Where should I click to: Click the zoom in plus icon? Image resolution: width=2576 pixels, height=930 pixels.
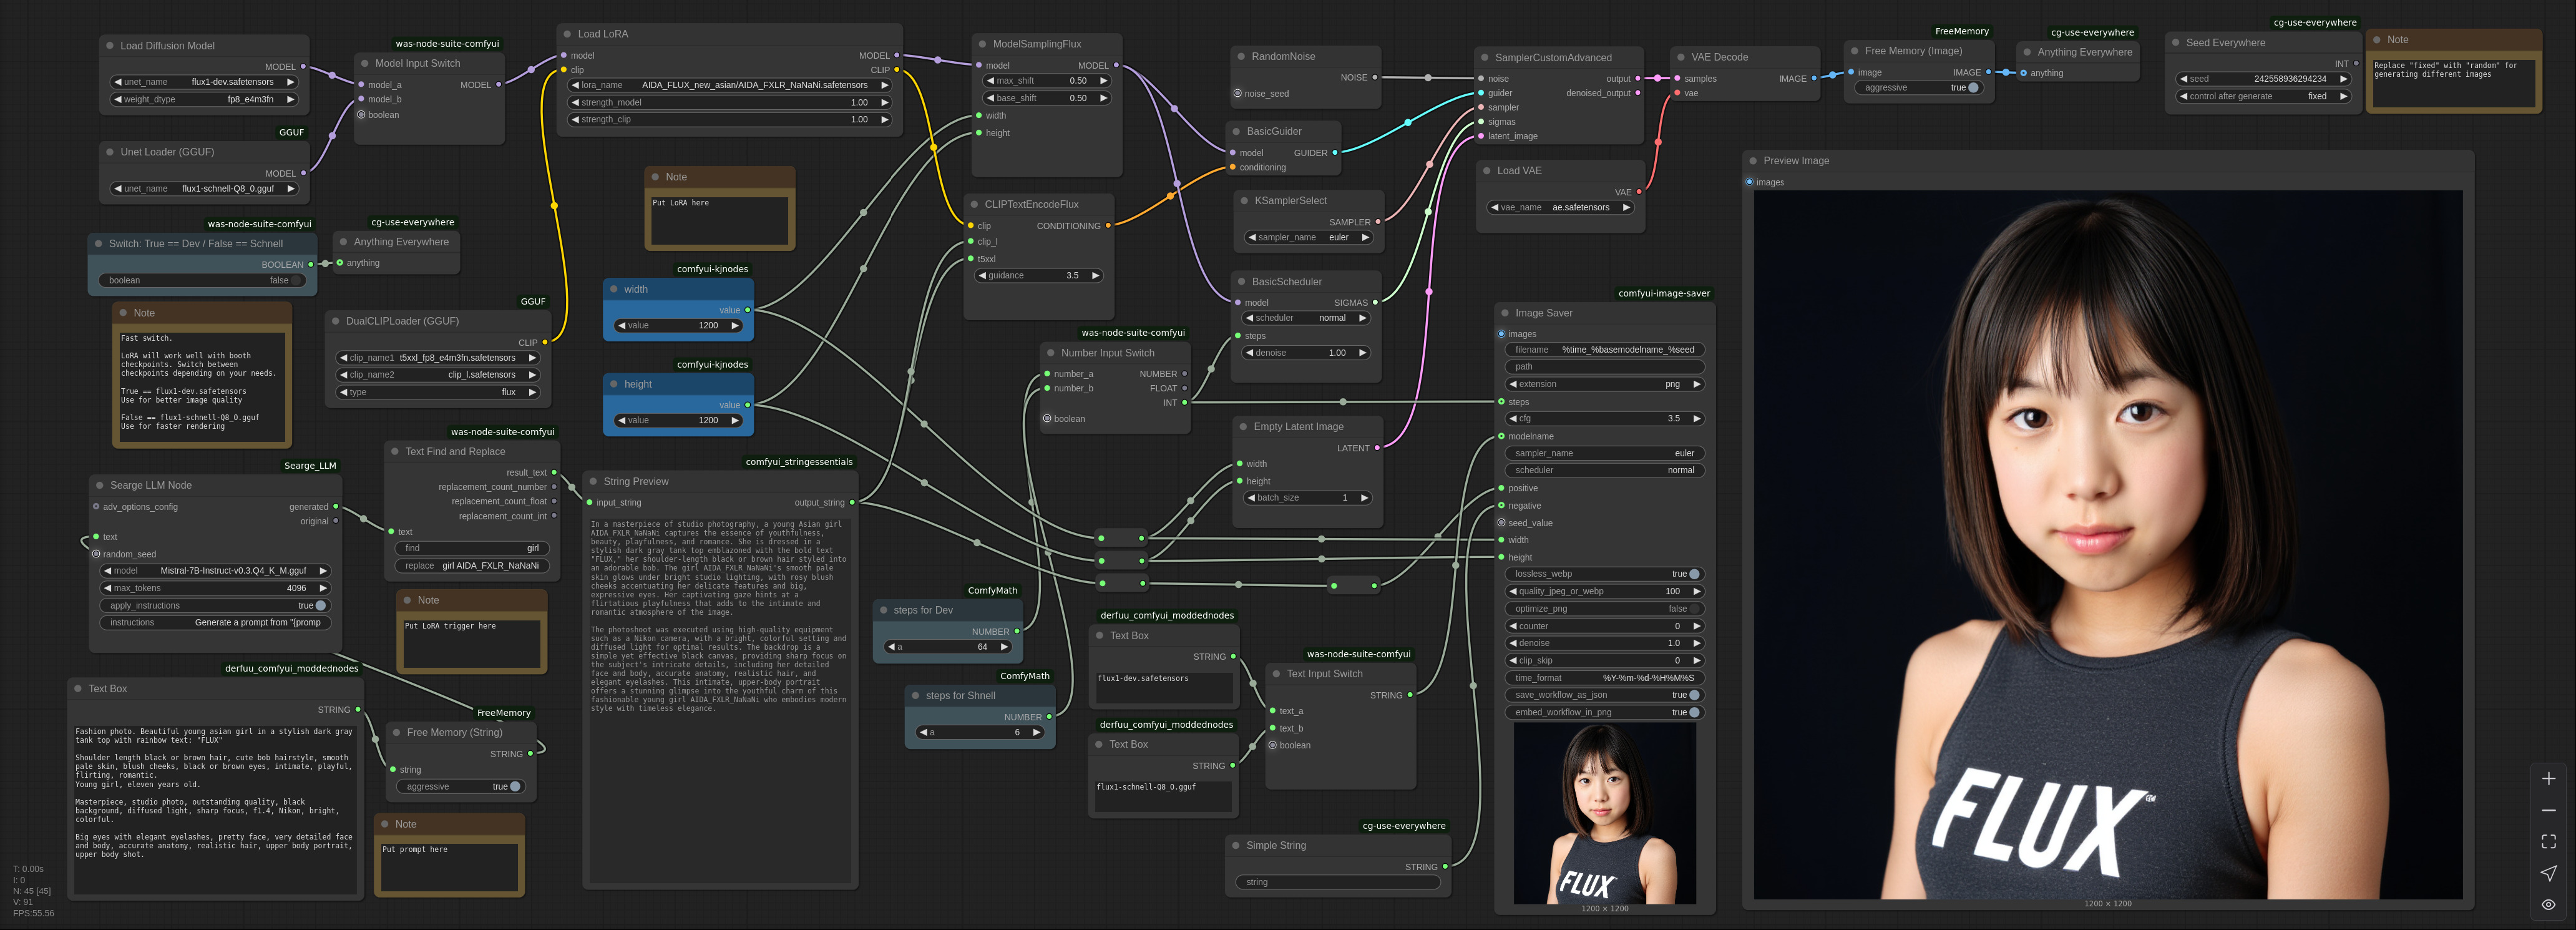click(x=2548, y=779)
